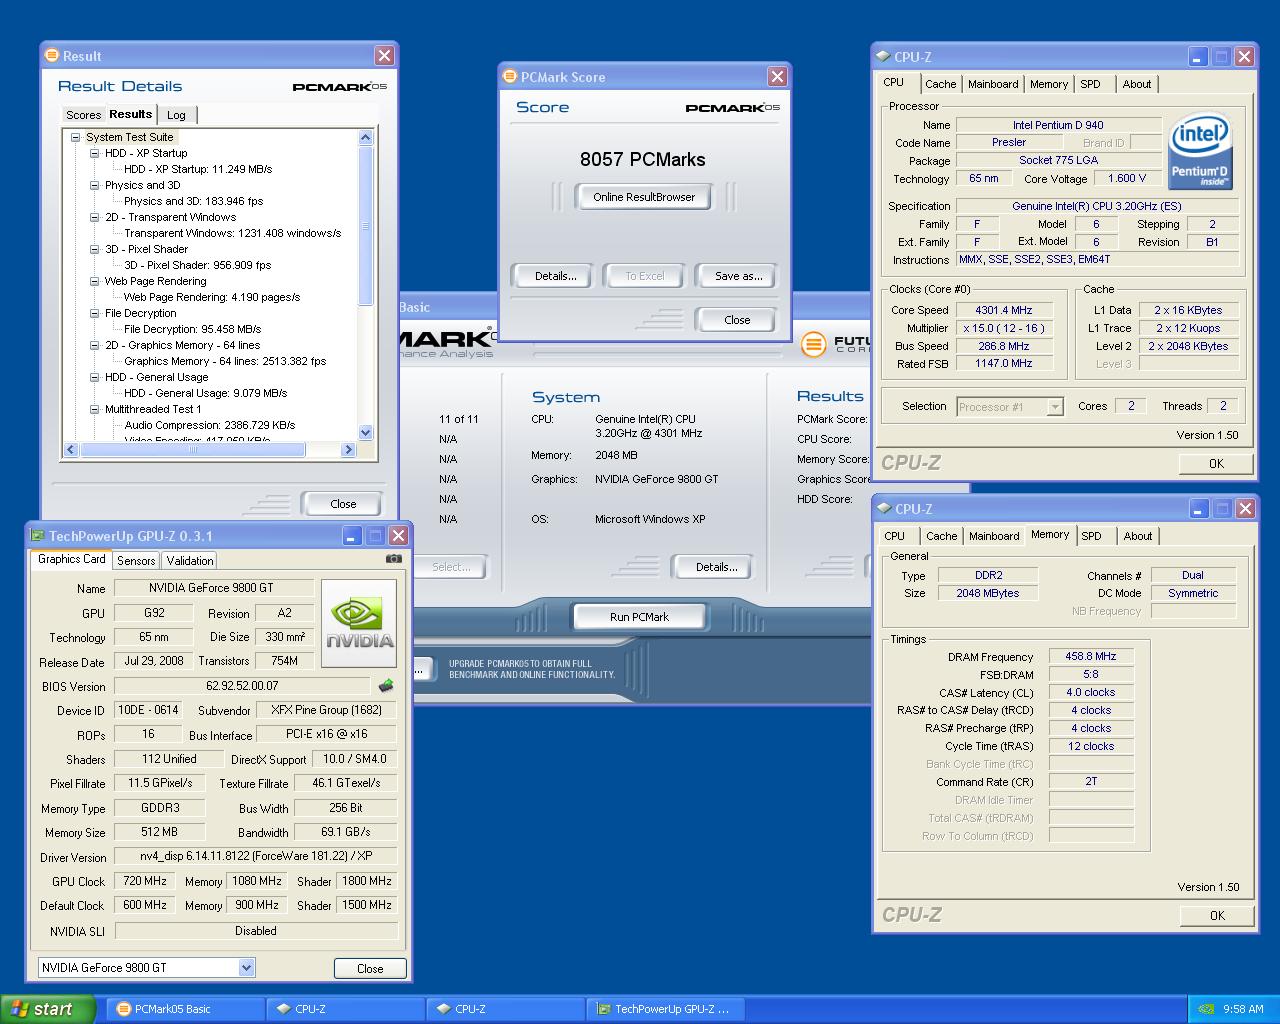Click the NVIDIA system tray icon
1280x1024 pixels.
click(1207, 1009)
